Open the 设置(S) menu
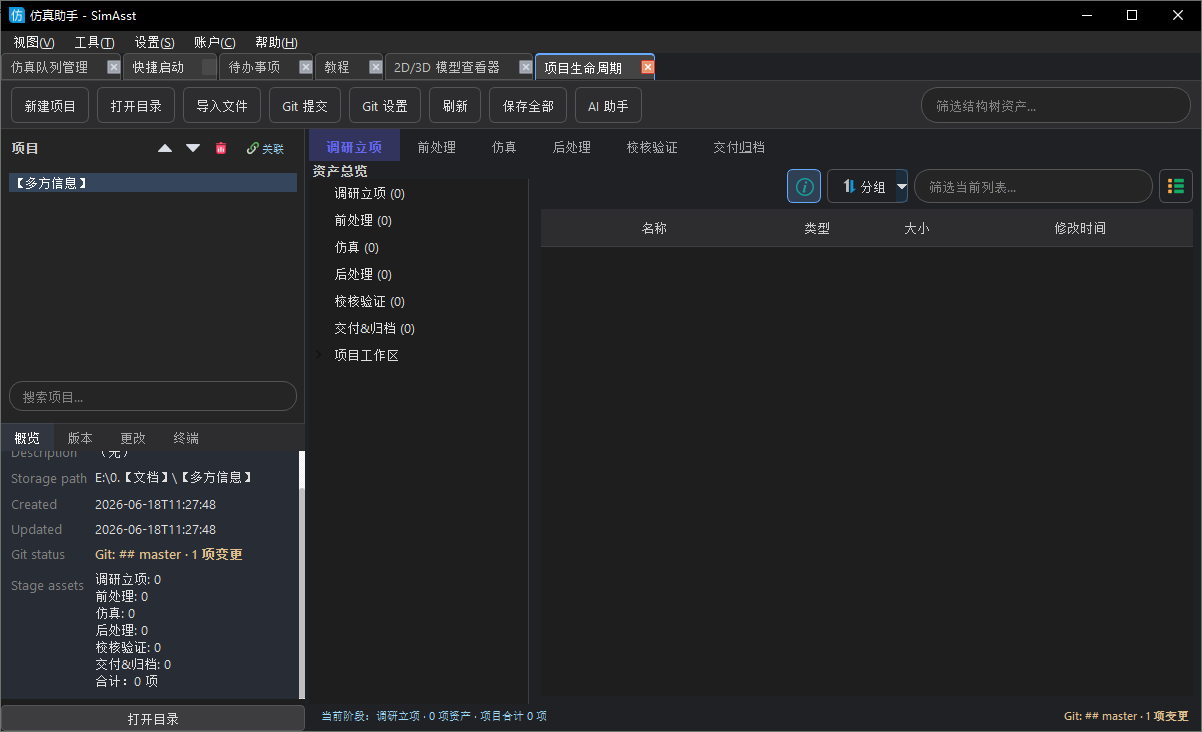The height and width of the screenshot is (732, 1202). point(155,42)
